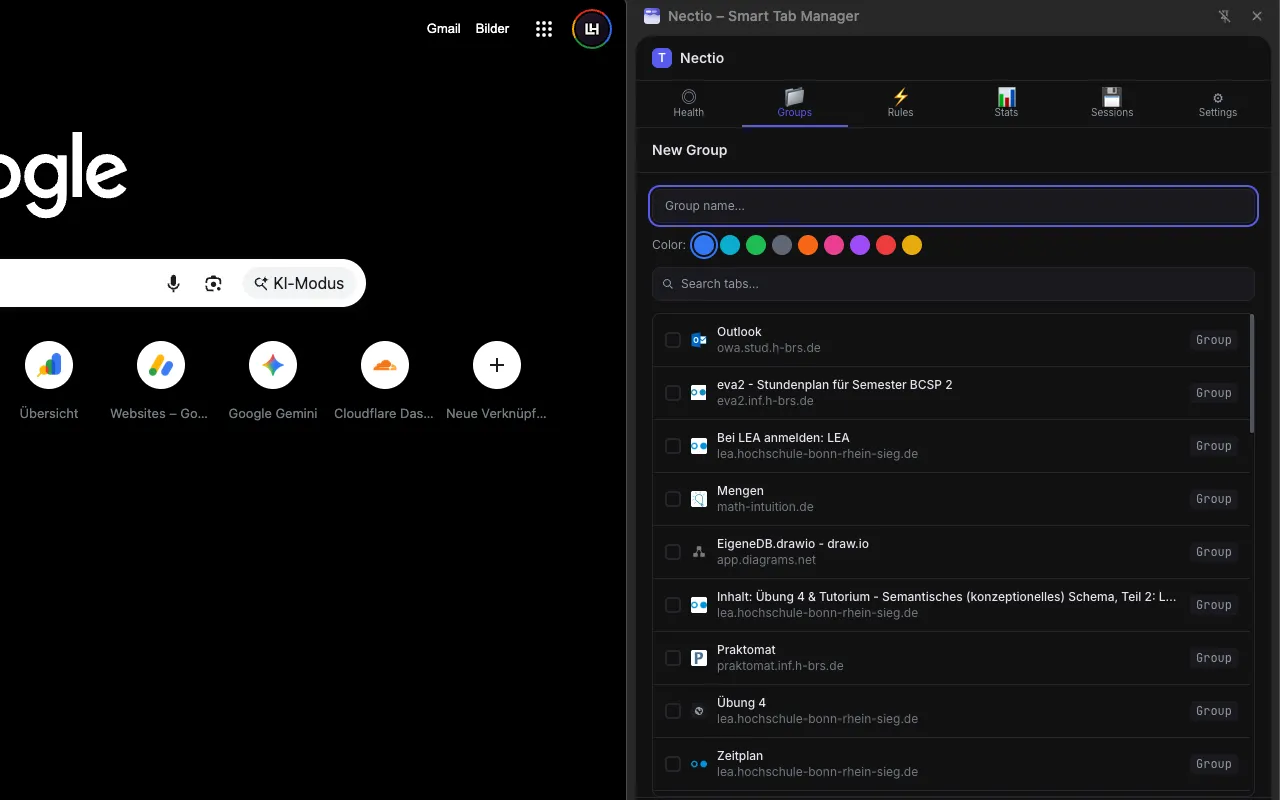Click the Inhalt: Übung 4 & Tutorium favicon

(x=699, y=605)
